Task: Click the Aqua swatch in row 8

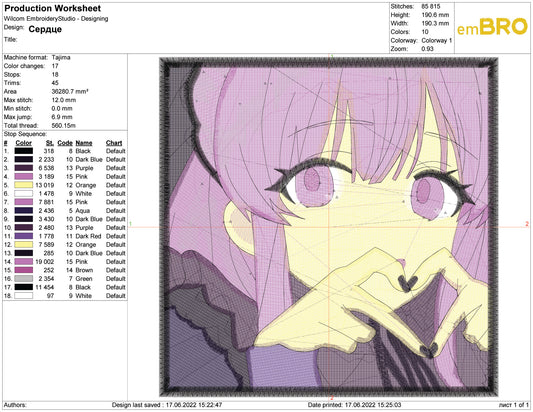Action: pyautogui.click(x=23, y=210)
